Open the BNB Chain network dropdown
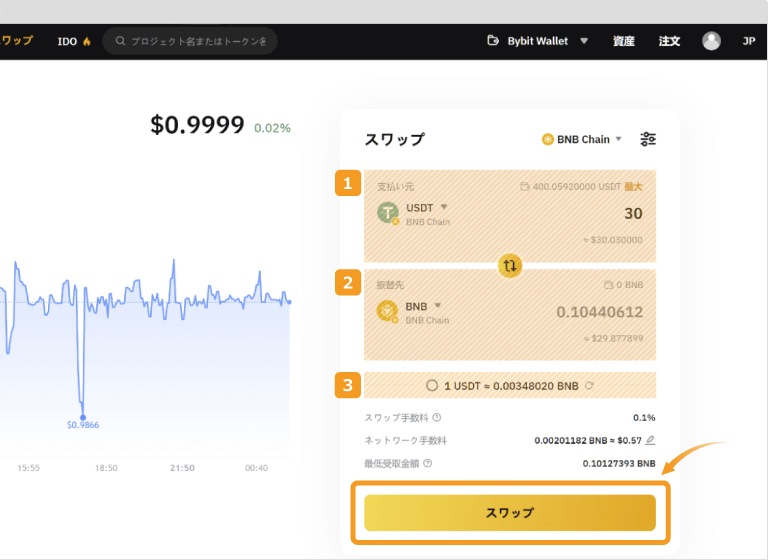768x560 pixels. (x=582, y=140)
